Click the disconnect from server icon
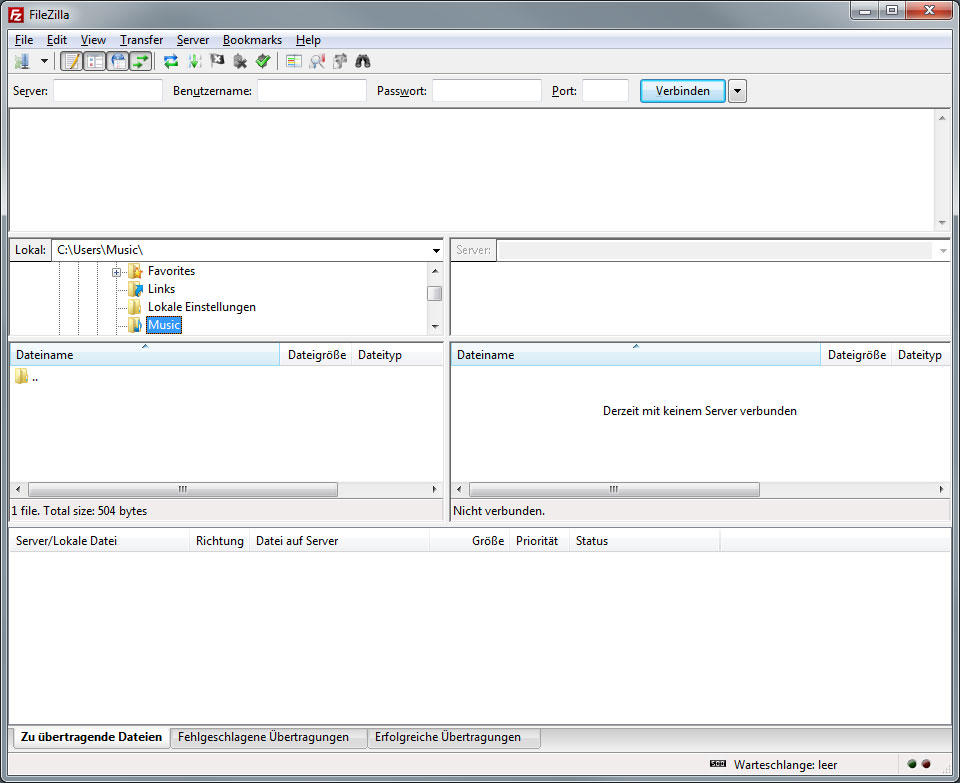The width and height of the screenshot is (960, 783). tap(240, 61)
